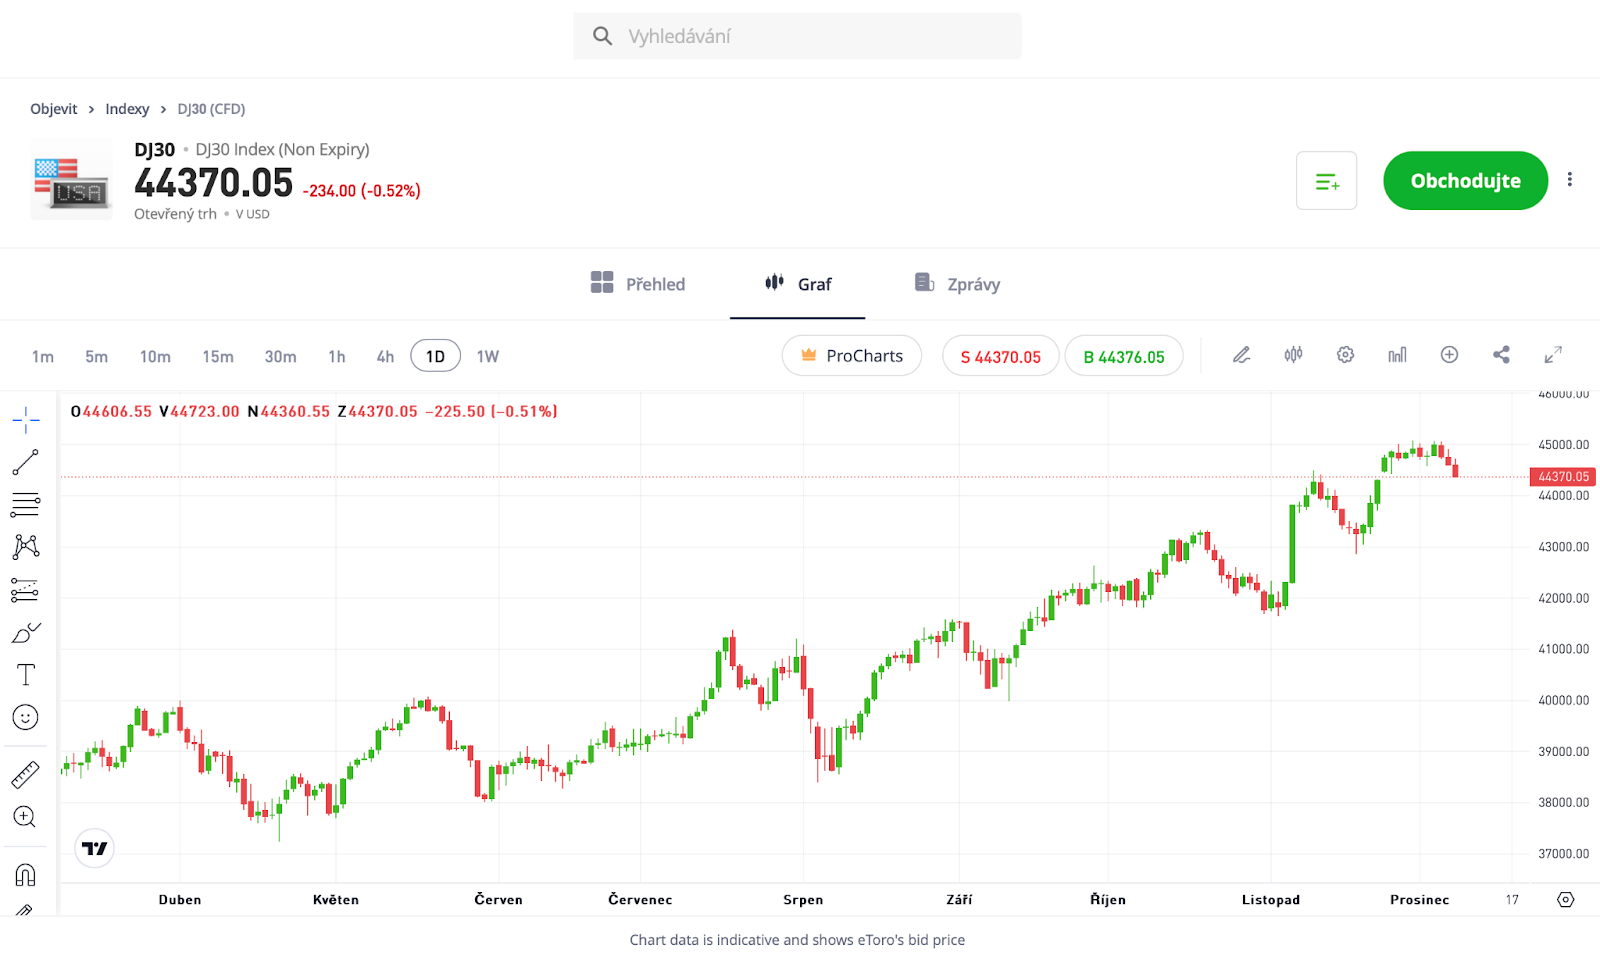Open chart axis settings gear
The width and height of the screenshot is (1600, 963).
pyautogui.click(x=1566, y=900)
